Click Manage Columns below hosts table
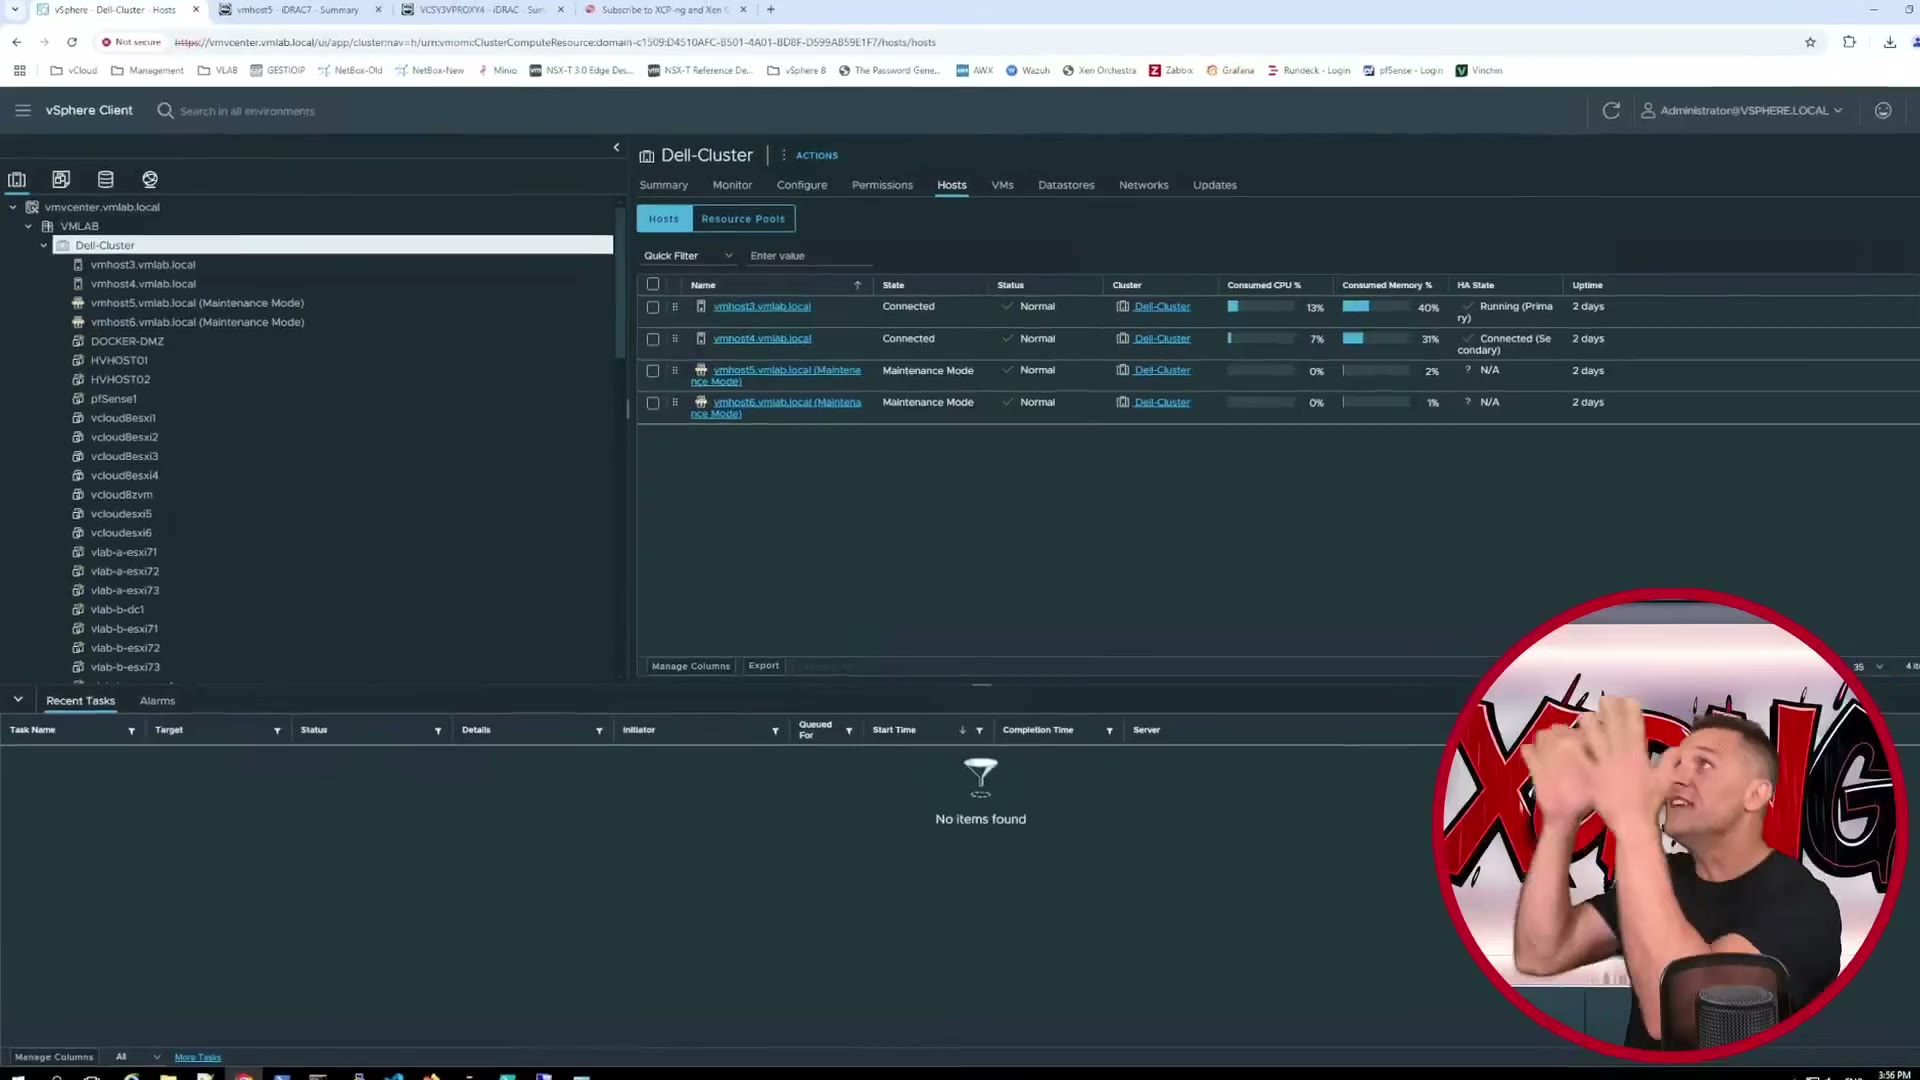The width and height of the screenshot is (1920, 1080). click(691, 667)
